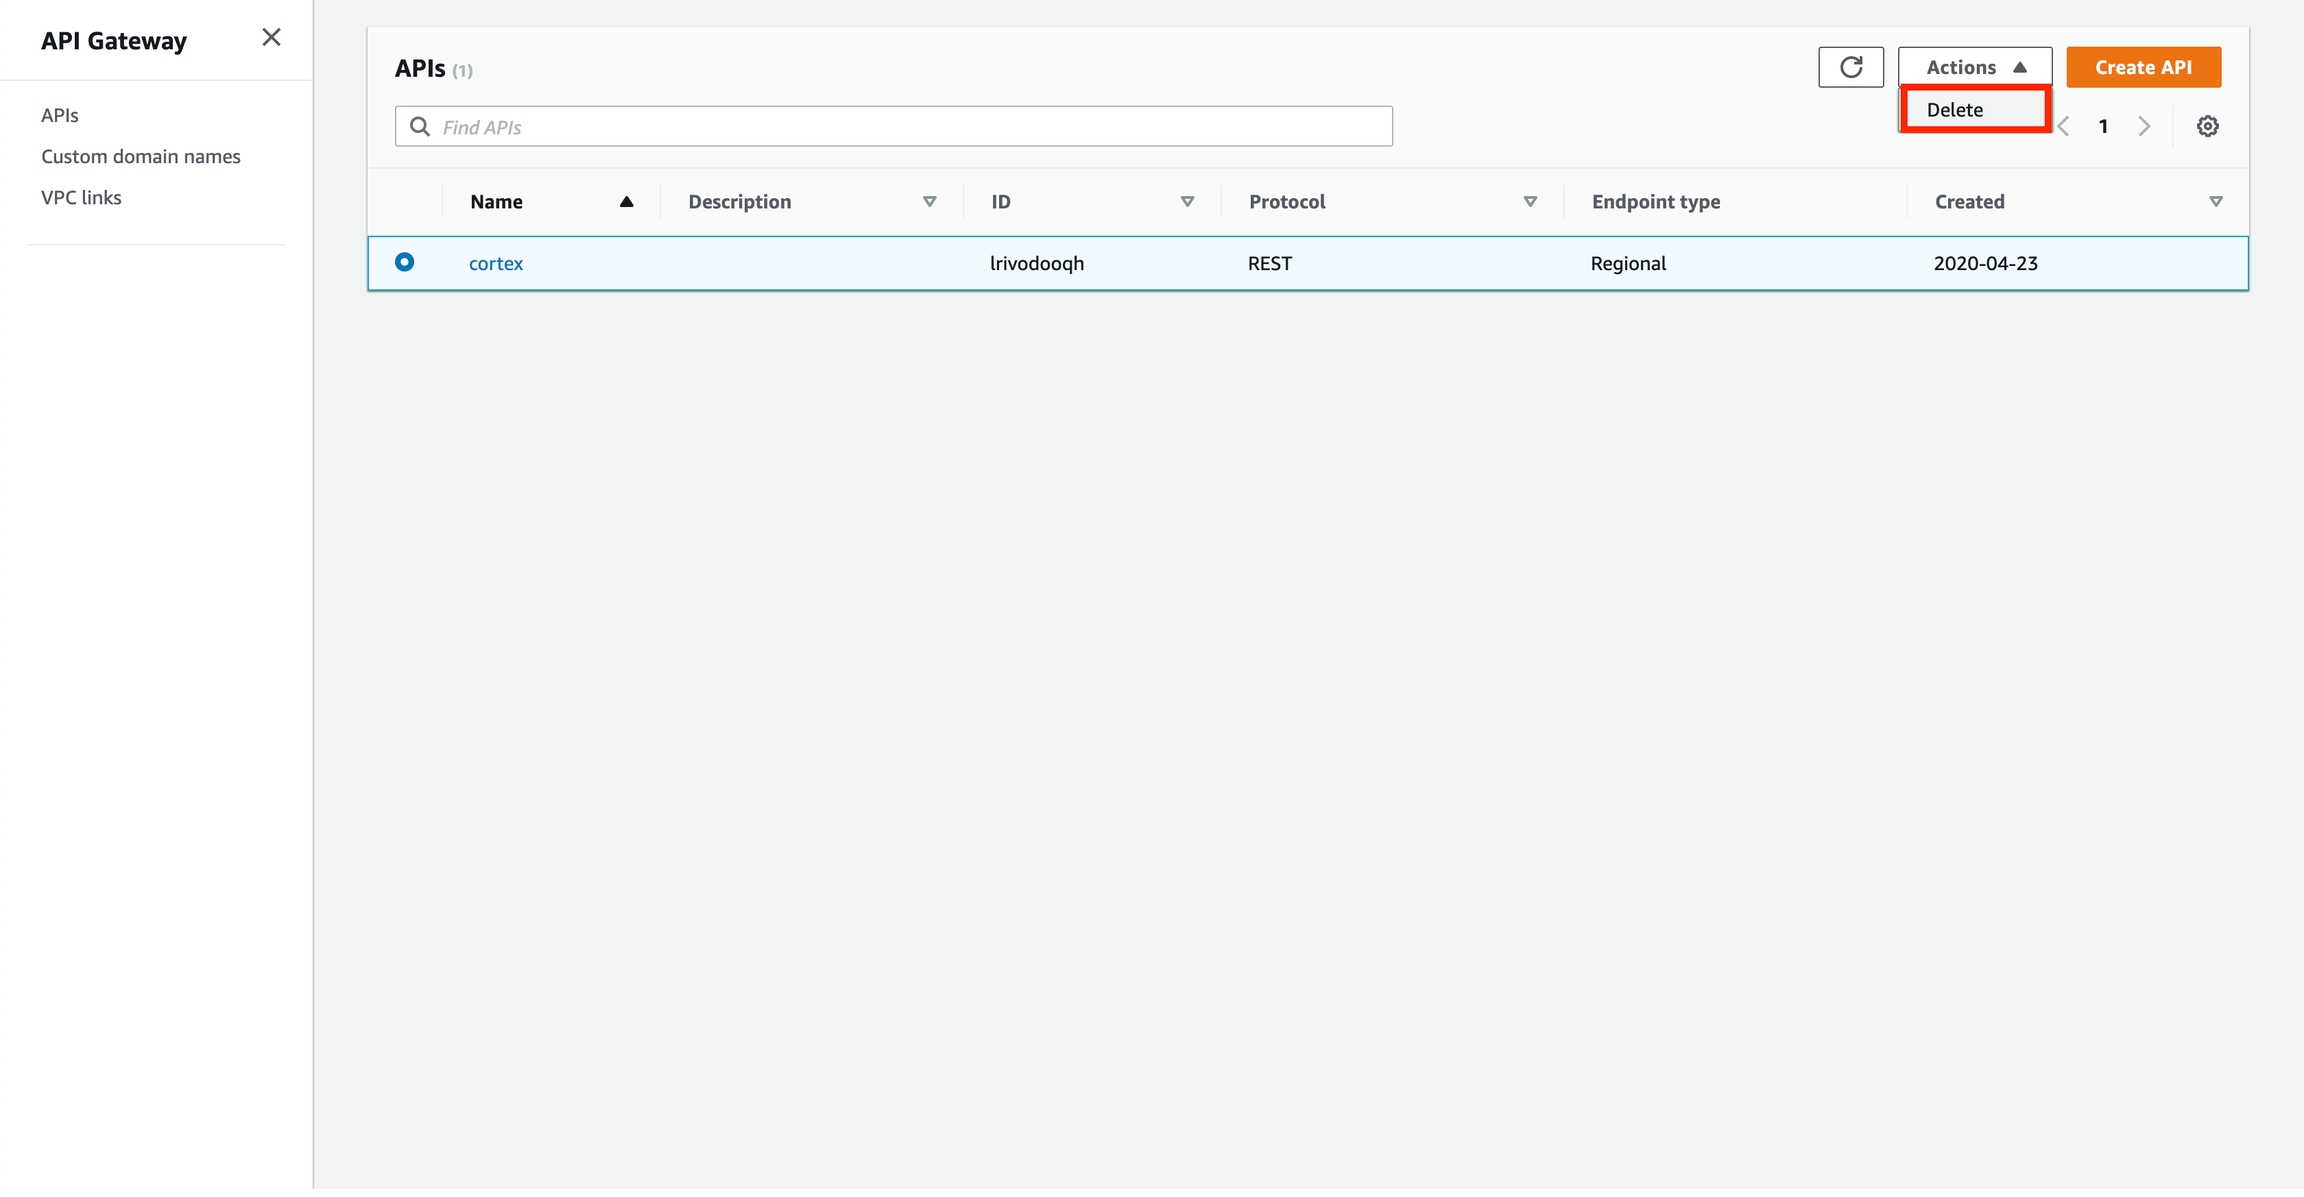Open Custom domain names in sidebar
2304x1197 pixels.
tap(141, 156)
